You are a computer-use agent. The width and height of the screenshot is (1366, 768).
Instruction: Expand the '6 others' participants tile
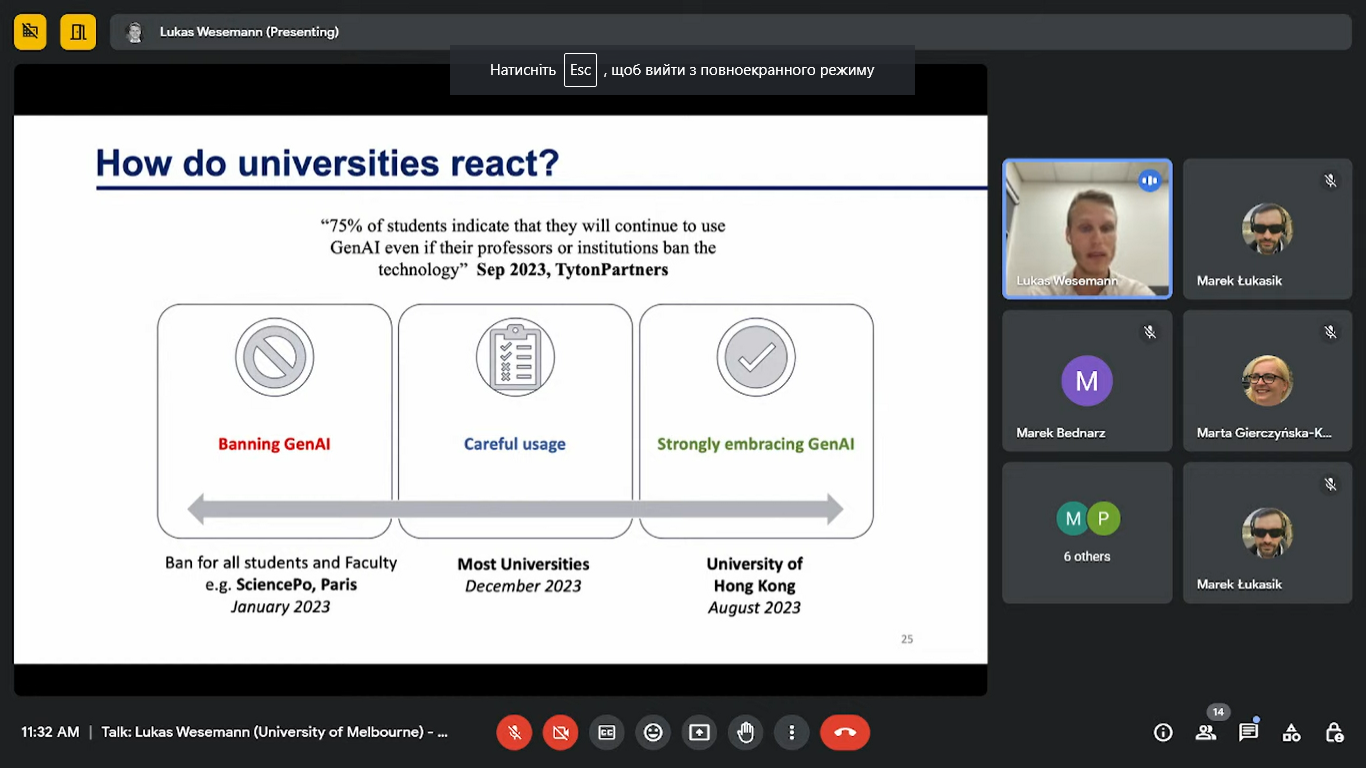click(x=1087, y=532)
